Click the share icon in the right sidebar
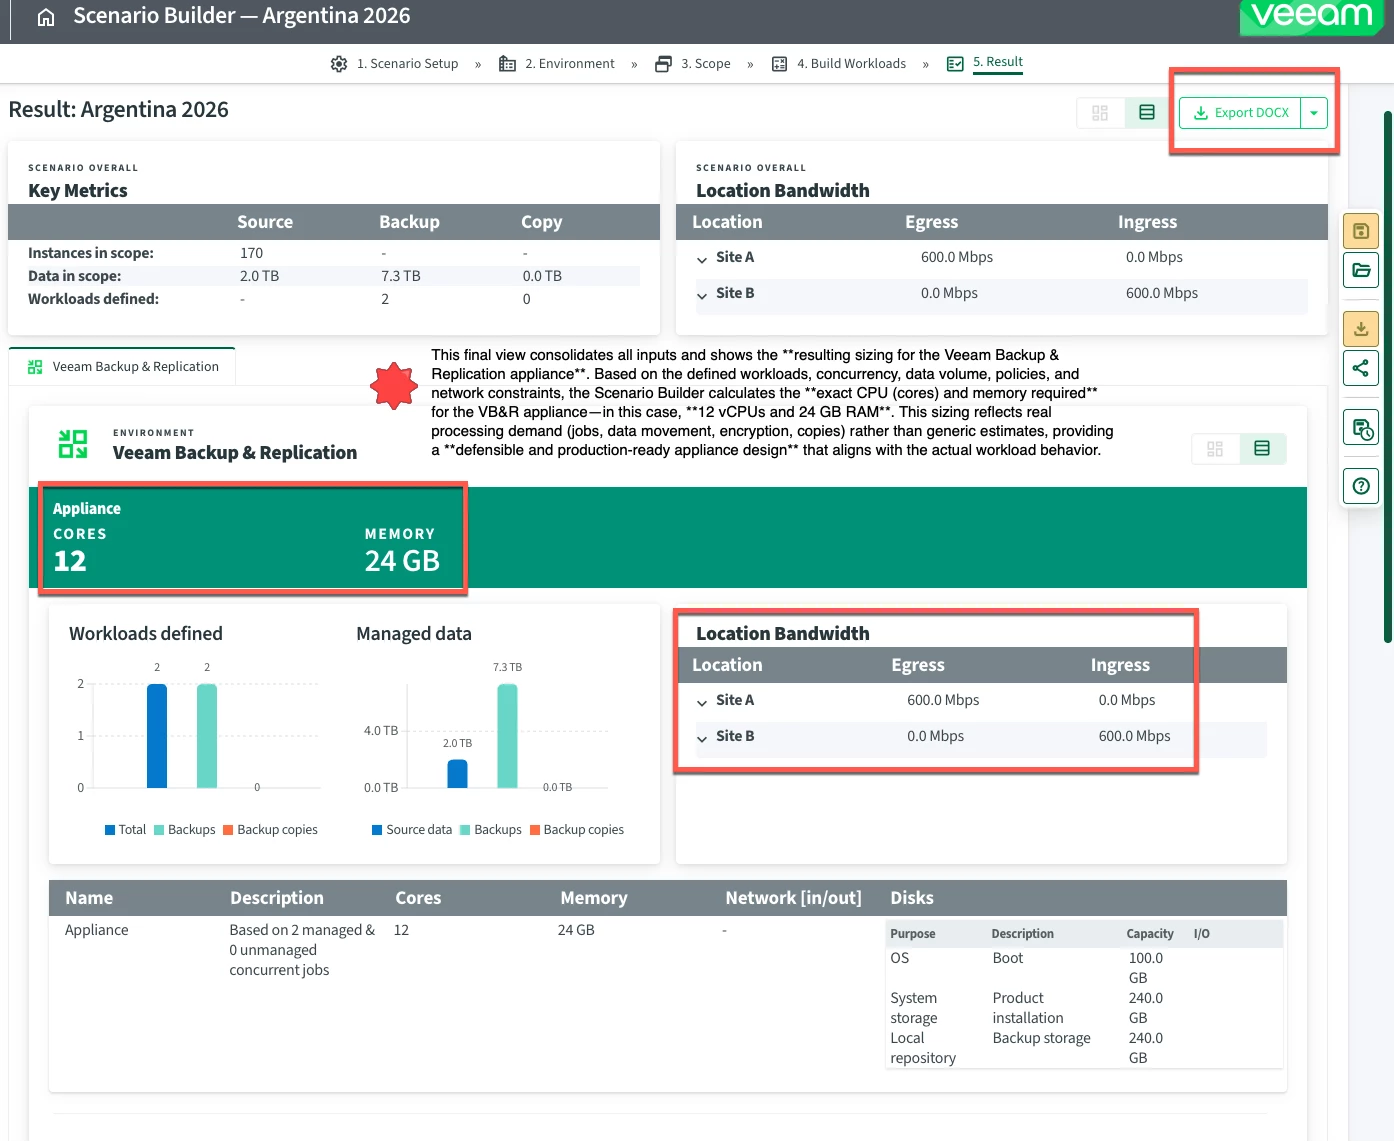Image resolution: width=1394 pixels, height=1144 pixels. pos(1360,368)
